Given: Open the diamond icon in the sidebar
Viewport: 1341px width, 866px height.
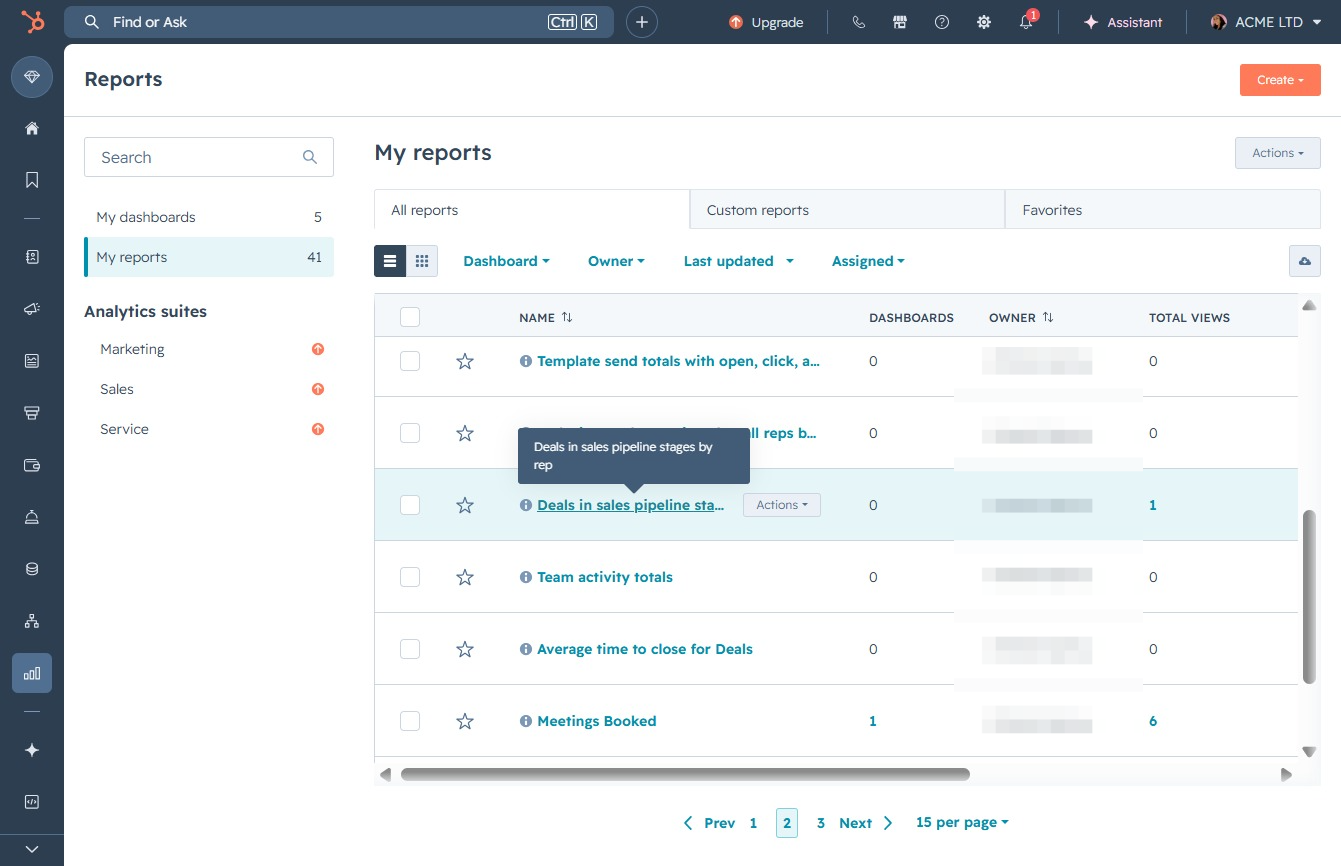Looking at the screenshot, I should (x=32, y=77).
